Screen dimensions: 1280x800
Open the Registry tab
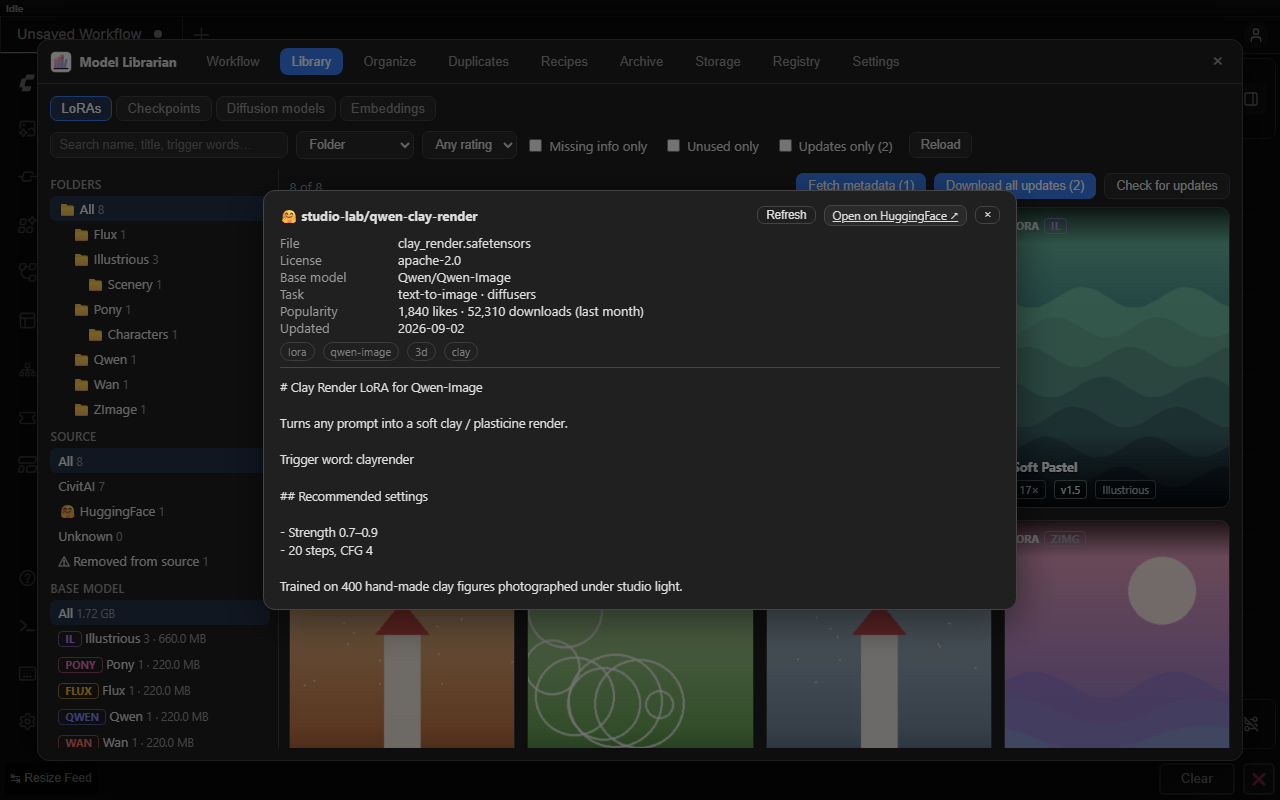(x=796, y=61)
